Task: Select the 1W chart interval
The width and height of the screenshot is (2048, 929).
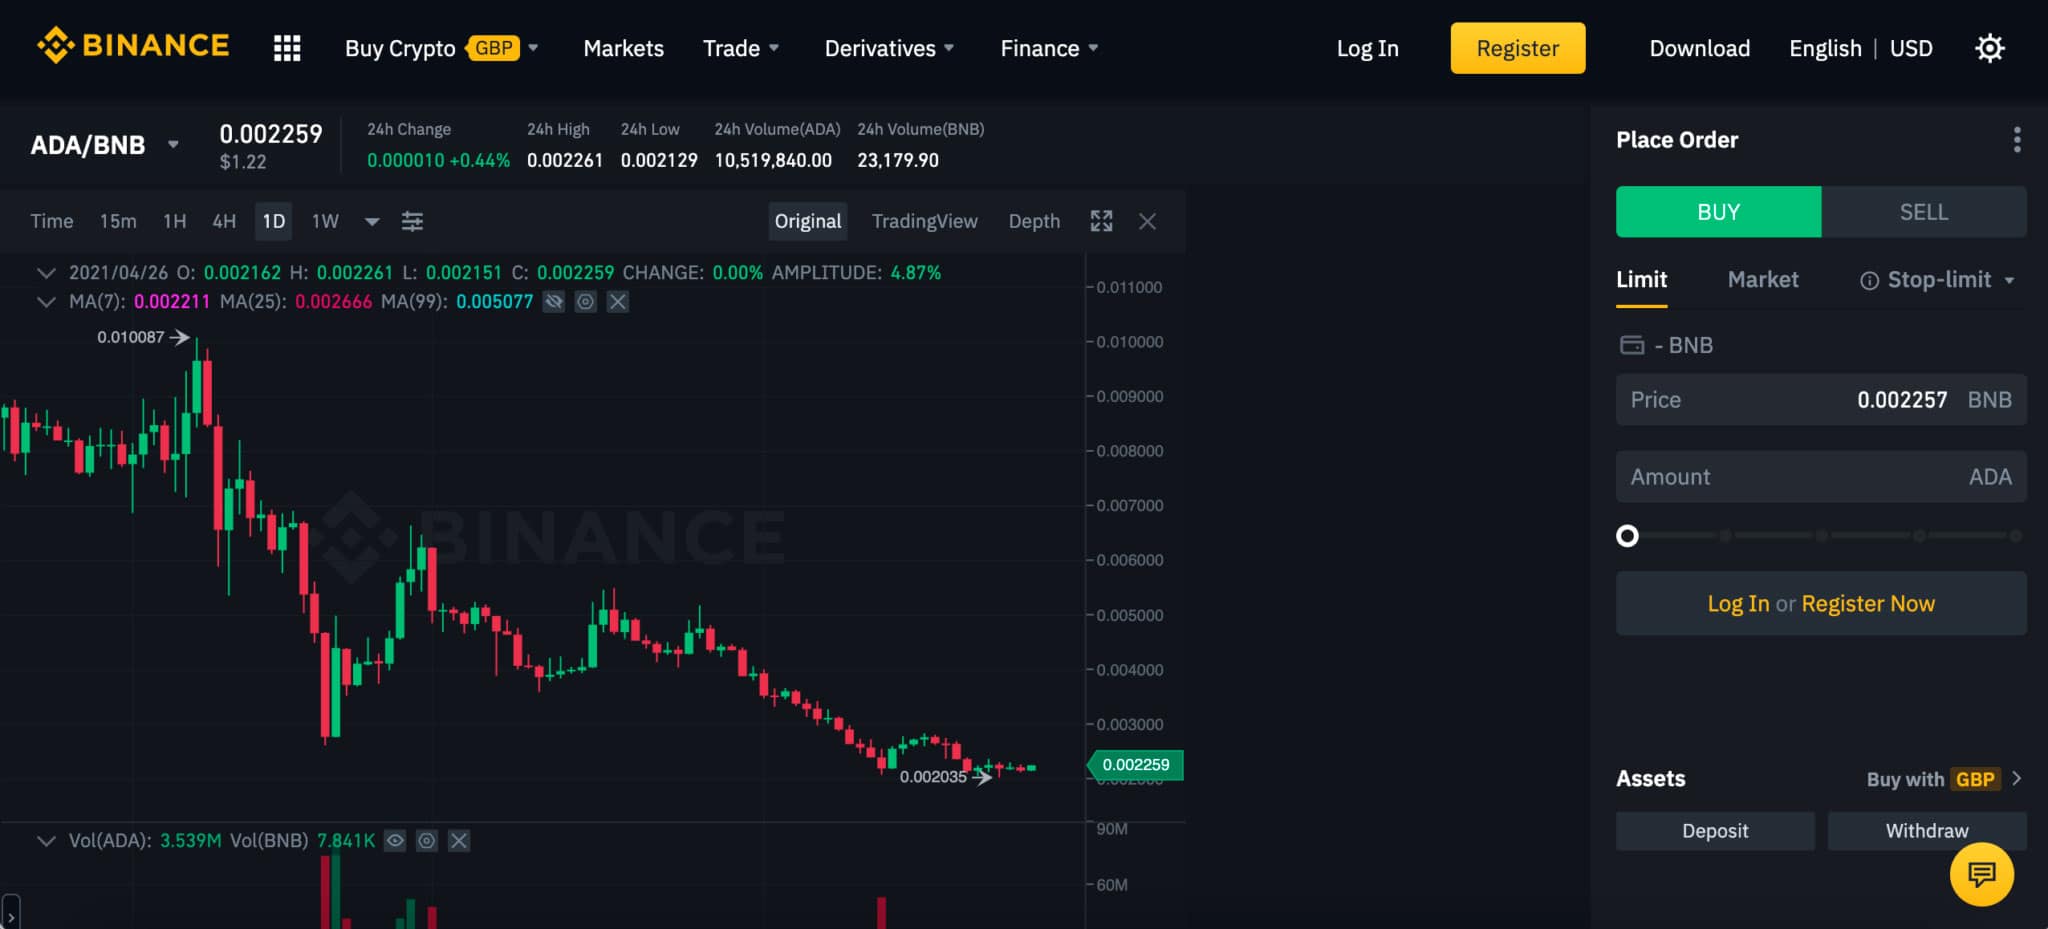Action: click(x=325, y=221)
